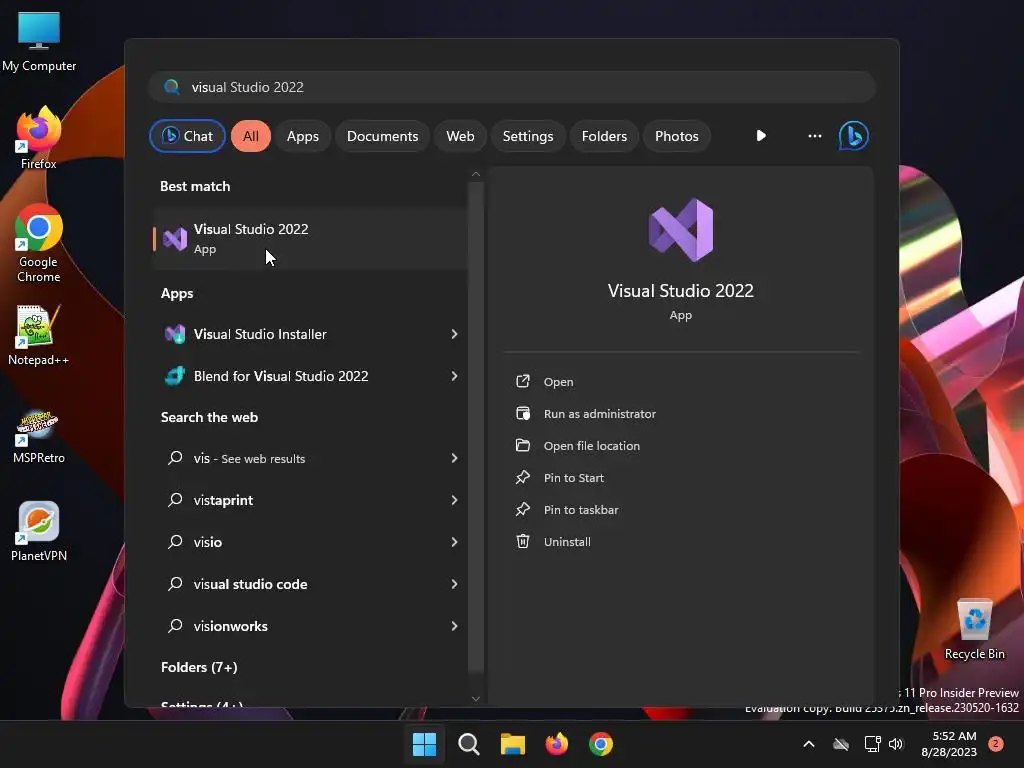Click the volume icon in system tray
Viewport: 1024px width, 768px height.
[x=896, y=744]
